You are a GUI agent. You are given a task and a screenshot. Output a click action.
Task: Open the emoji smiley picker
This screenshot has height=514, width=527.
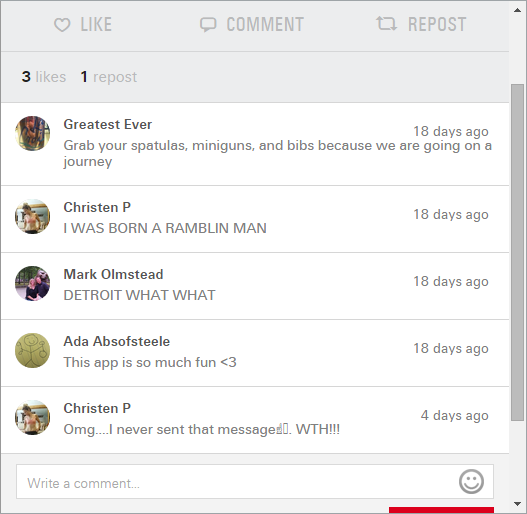click(471, 481)
